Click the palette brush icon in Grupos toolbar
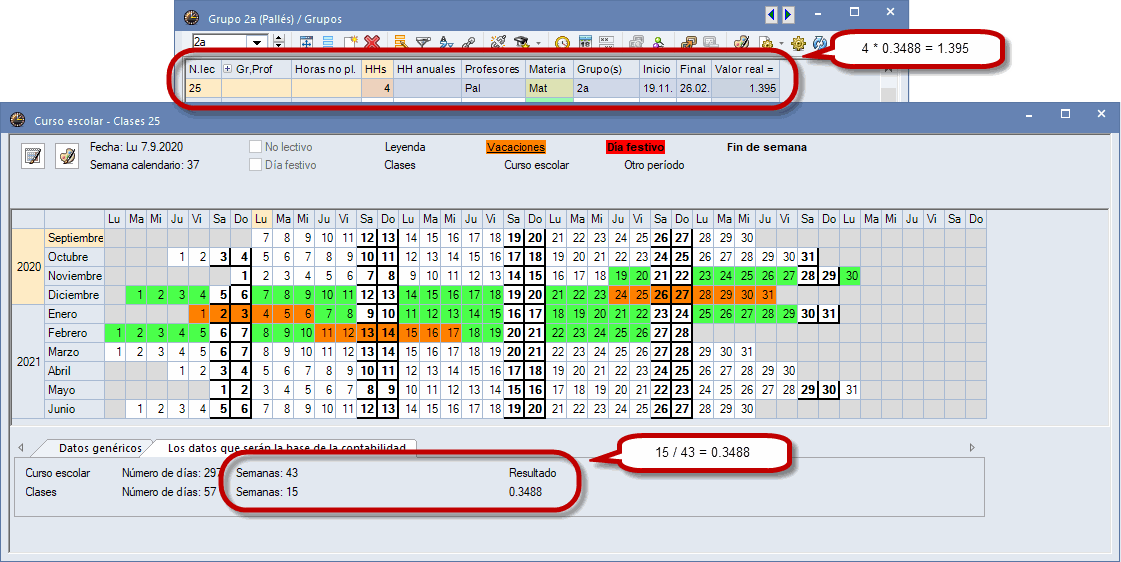Image resolution: width=1121 pixels, height=562 pixels. click(x=741, y=42)
